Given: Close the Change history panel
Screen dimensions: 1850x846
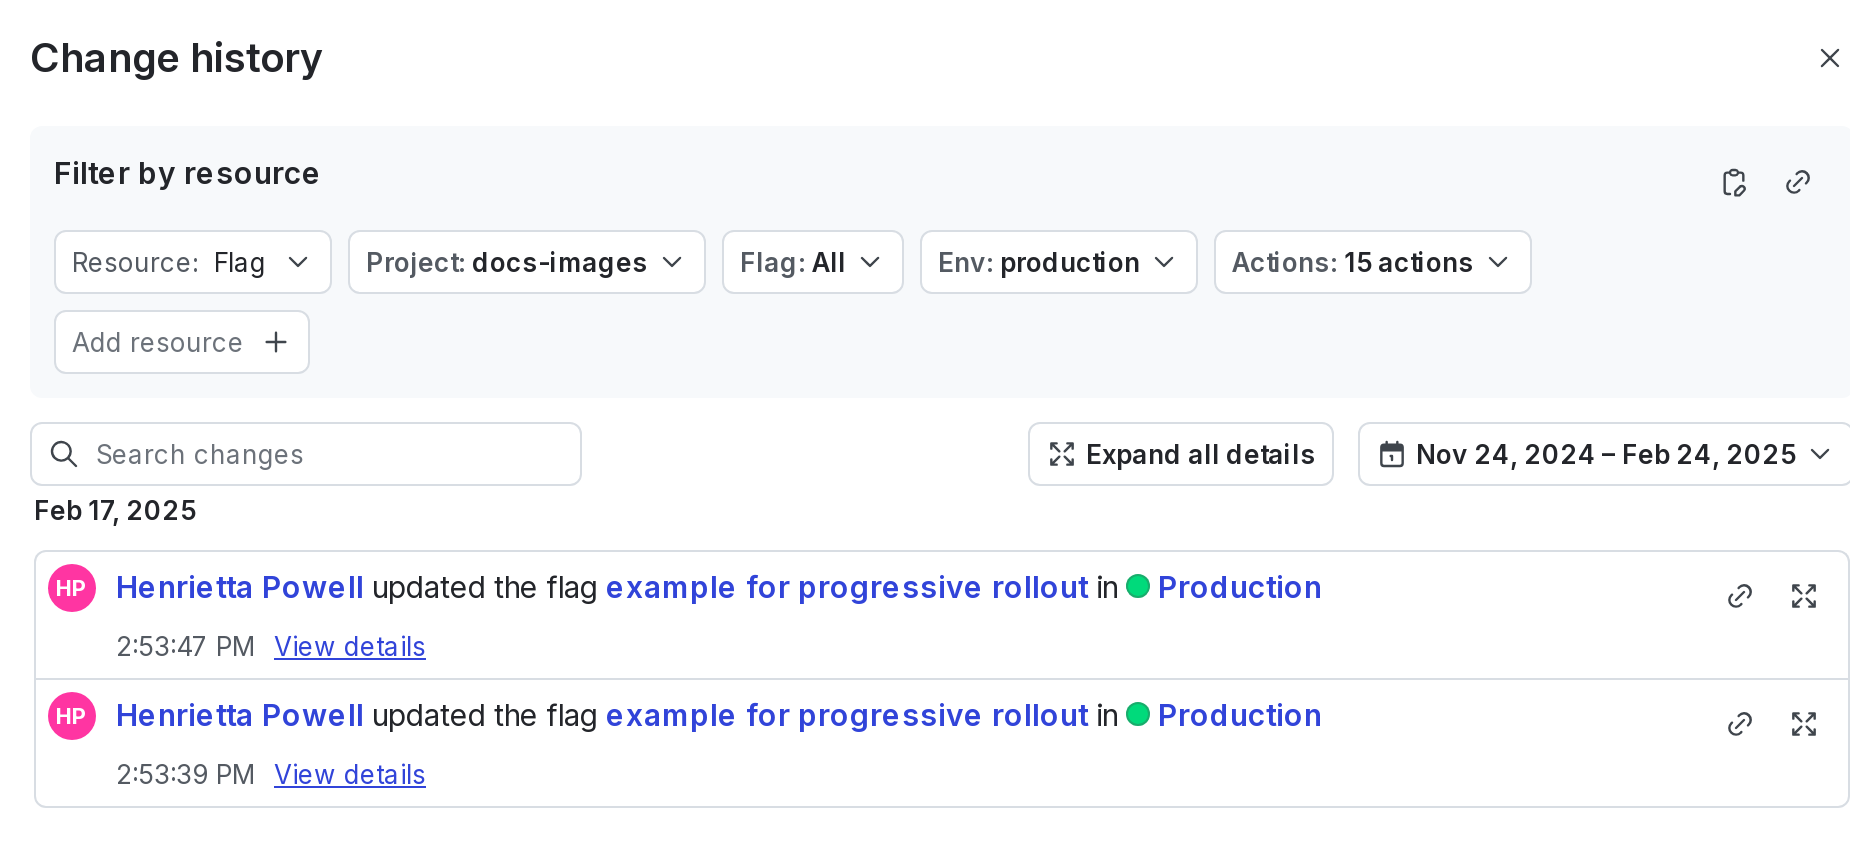Looking at the screenshot, I should click(1829, 58).
